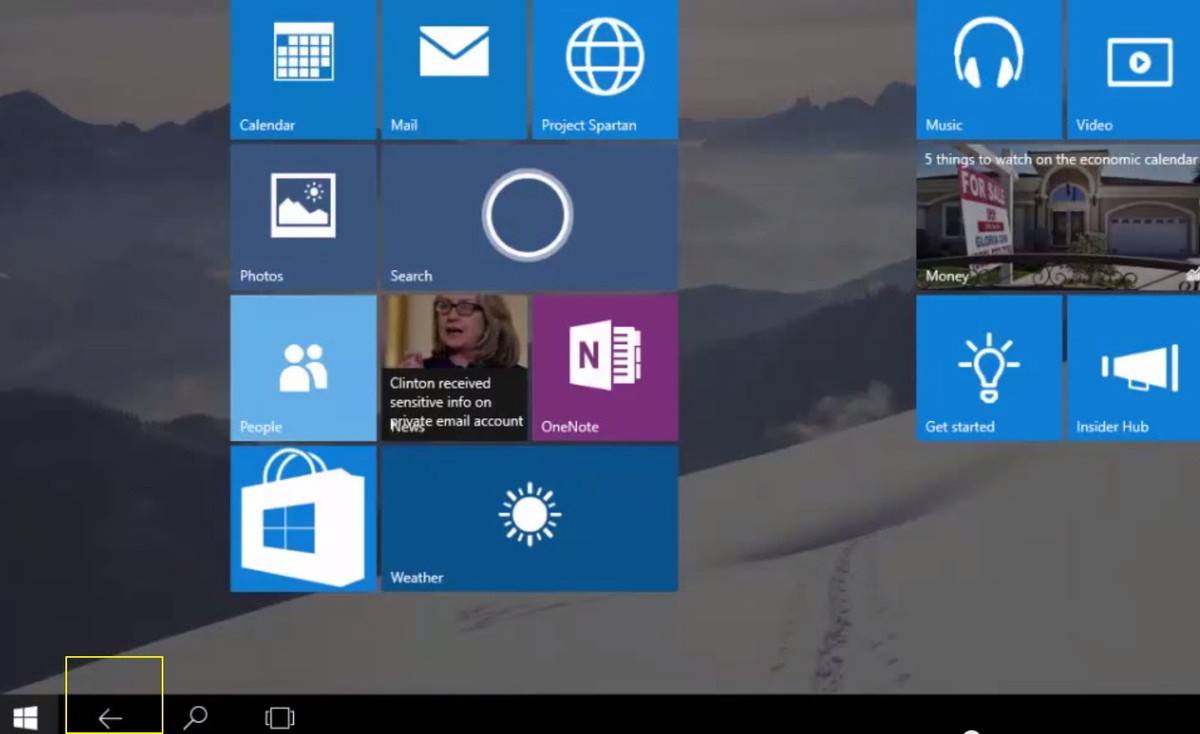This screenshot has width=1200, height=734.
Task: Click the Windows Start button
Action: pyautogui.click(x=25, y=717)
